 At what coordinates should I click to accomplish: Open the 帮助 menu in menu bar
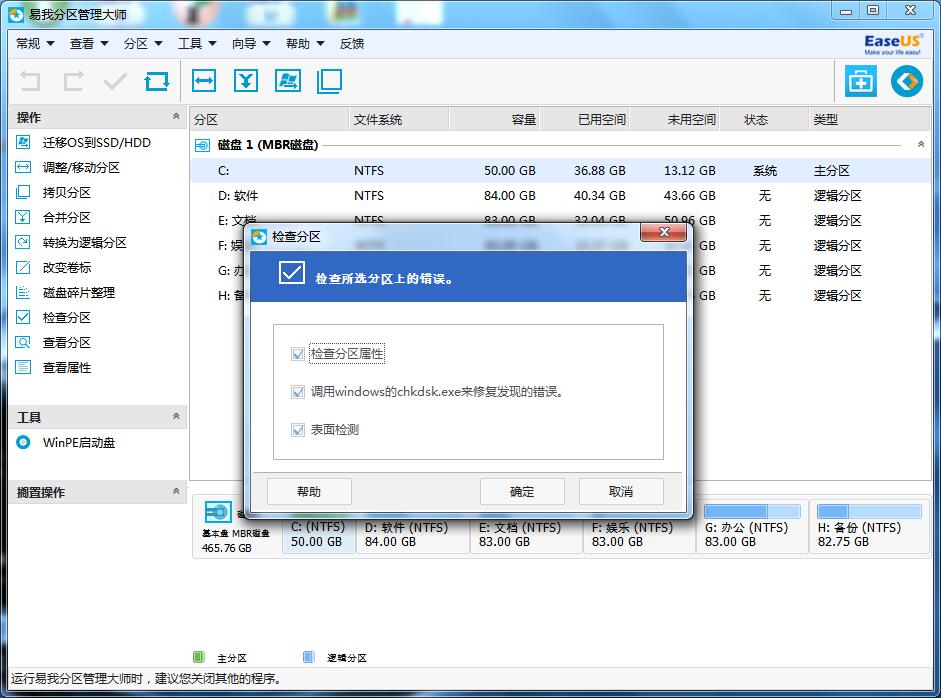pyautogui.click(x=305, y=44)
